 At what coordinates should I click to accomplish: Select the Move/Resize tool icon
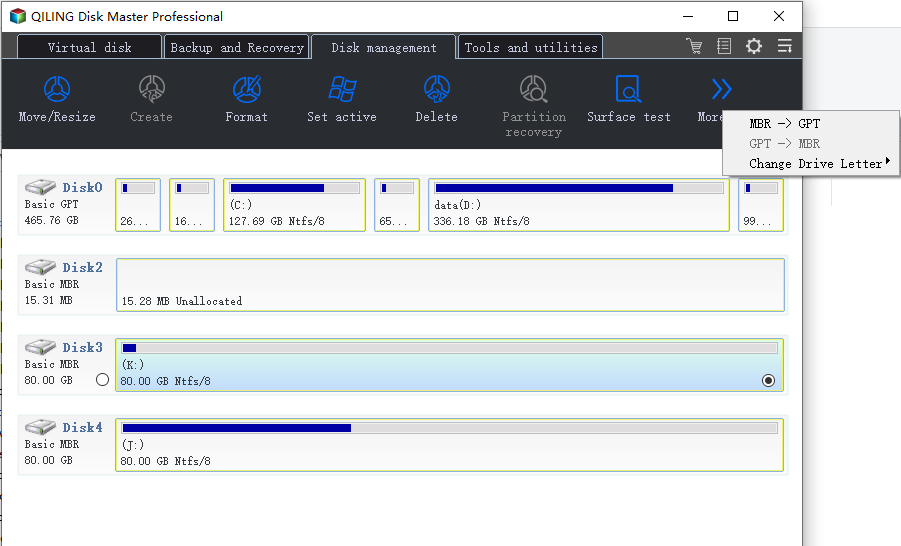click(57, 89)
